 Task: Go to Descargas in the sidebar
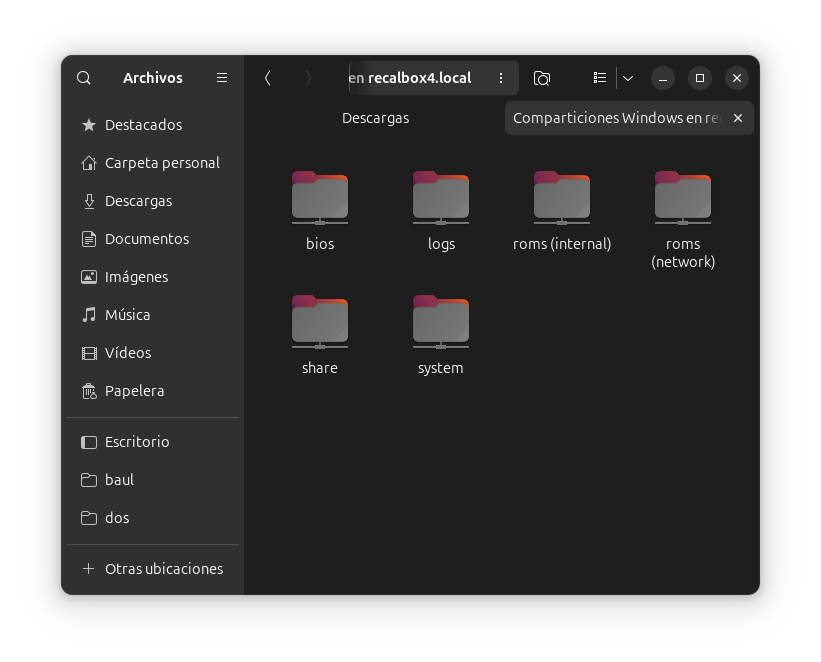point(153,201)
